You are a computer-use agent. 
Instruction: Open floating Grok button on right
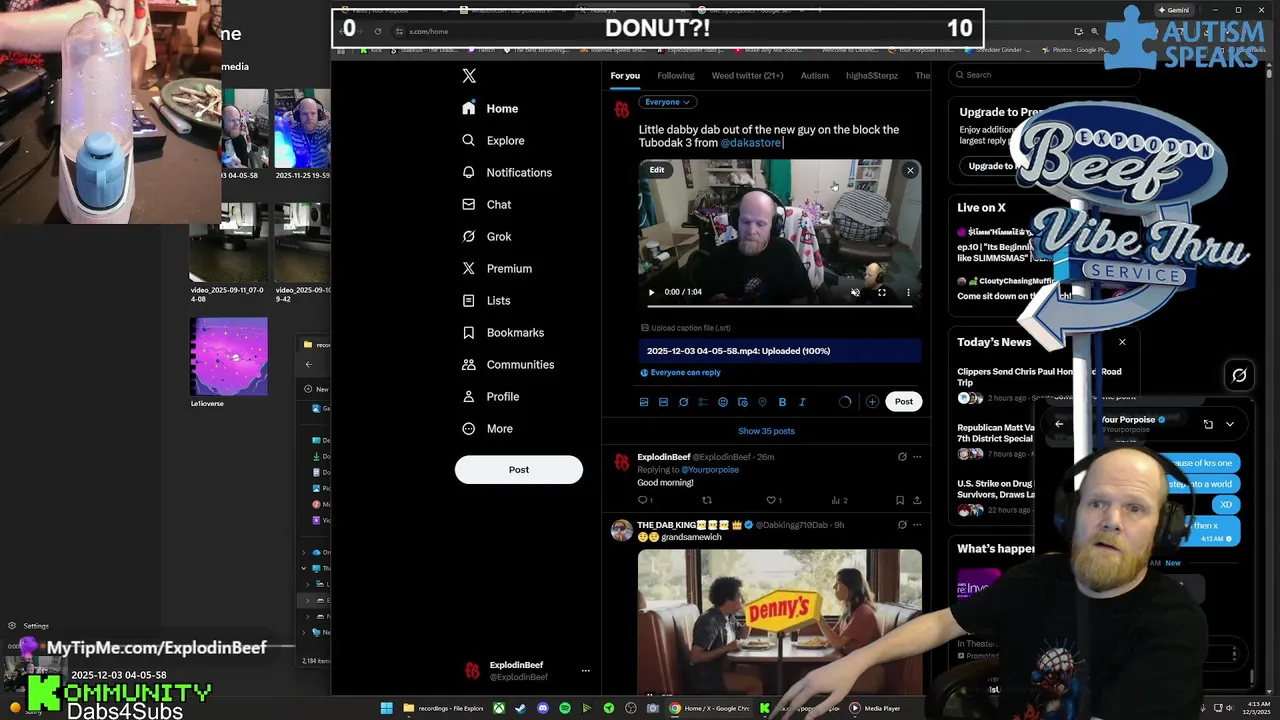1239,375
